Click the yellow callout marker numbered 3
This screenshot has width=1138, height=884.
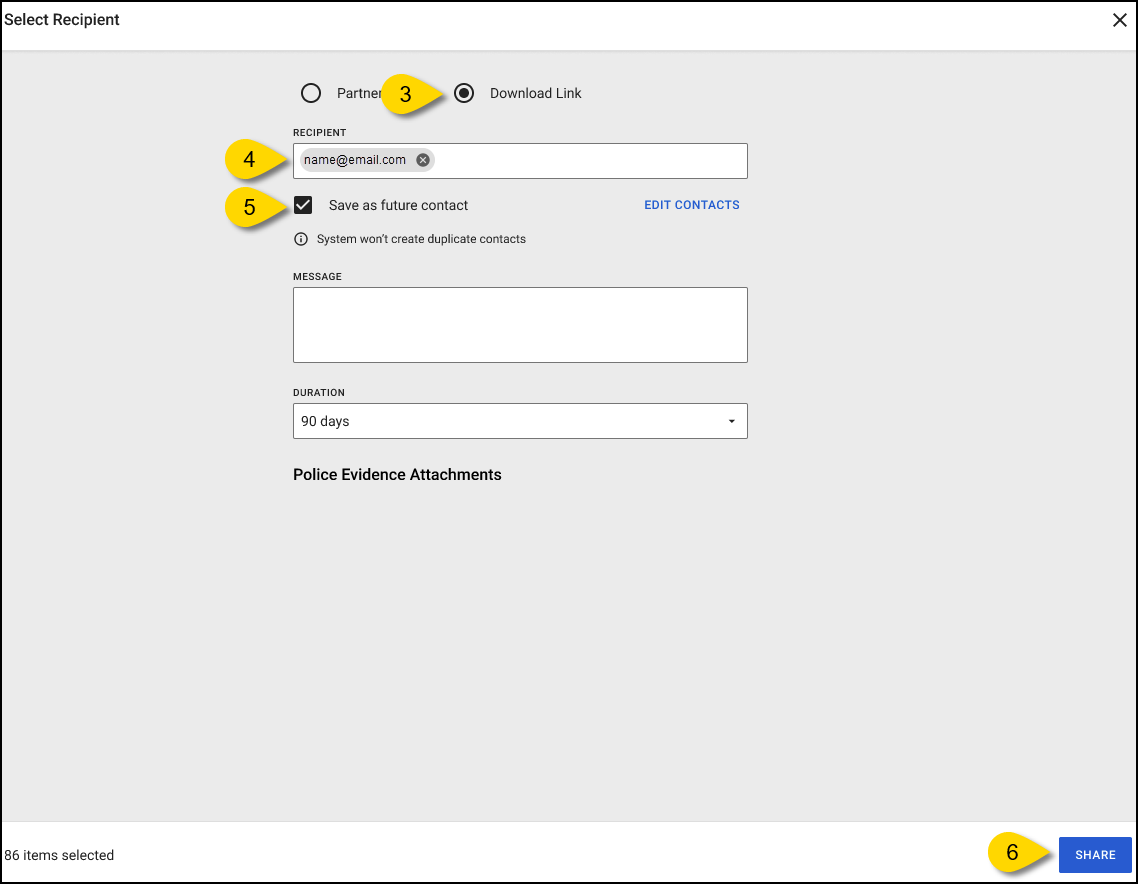[407, 94]
